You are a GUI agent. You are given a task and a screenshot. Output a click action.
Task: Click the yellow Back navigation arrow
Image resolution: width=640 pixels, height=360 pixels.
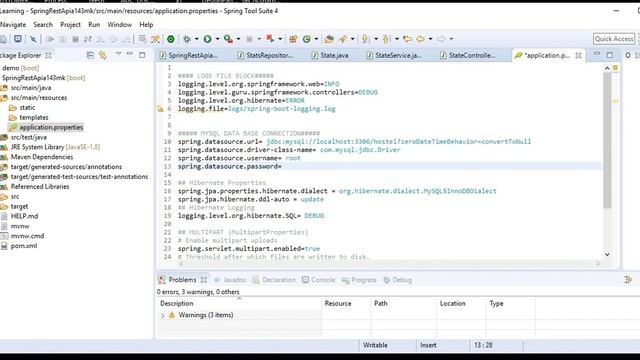click(x=420, y=39)
